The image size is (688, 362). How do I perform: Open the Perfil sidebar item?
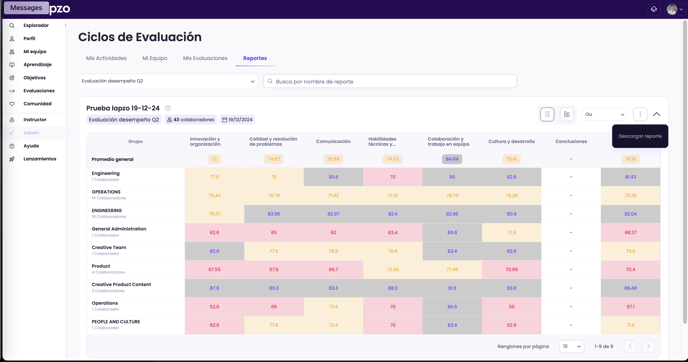point(30,39)
